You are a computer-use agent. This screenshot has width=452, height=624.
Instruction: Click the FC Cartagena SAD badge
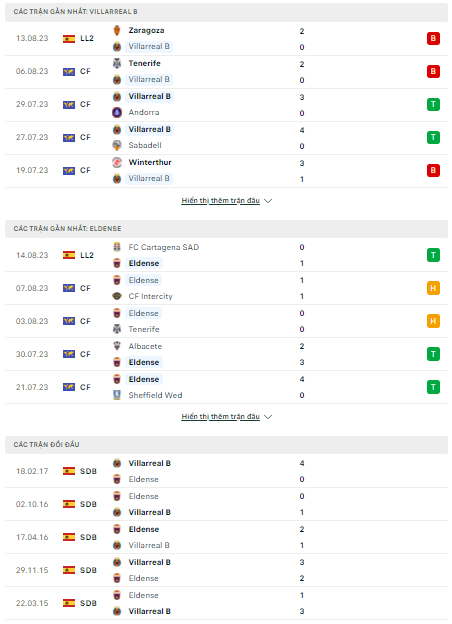(x=117, y=247)
